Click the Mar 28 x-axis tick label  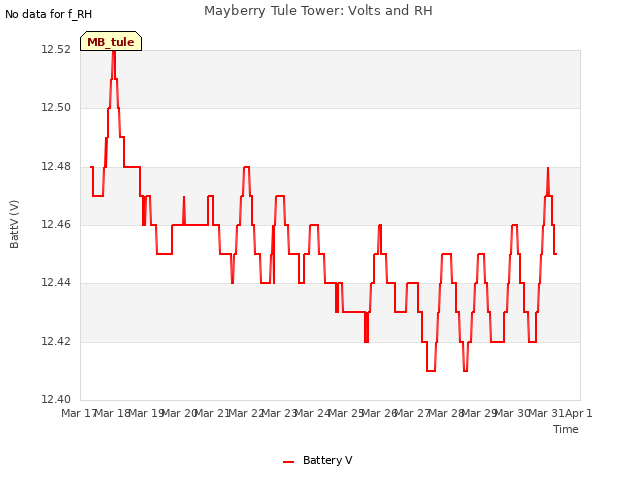[447, 413]
